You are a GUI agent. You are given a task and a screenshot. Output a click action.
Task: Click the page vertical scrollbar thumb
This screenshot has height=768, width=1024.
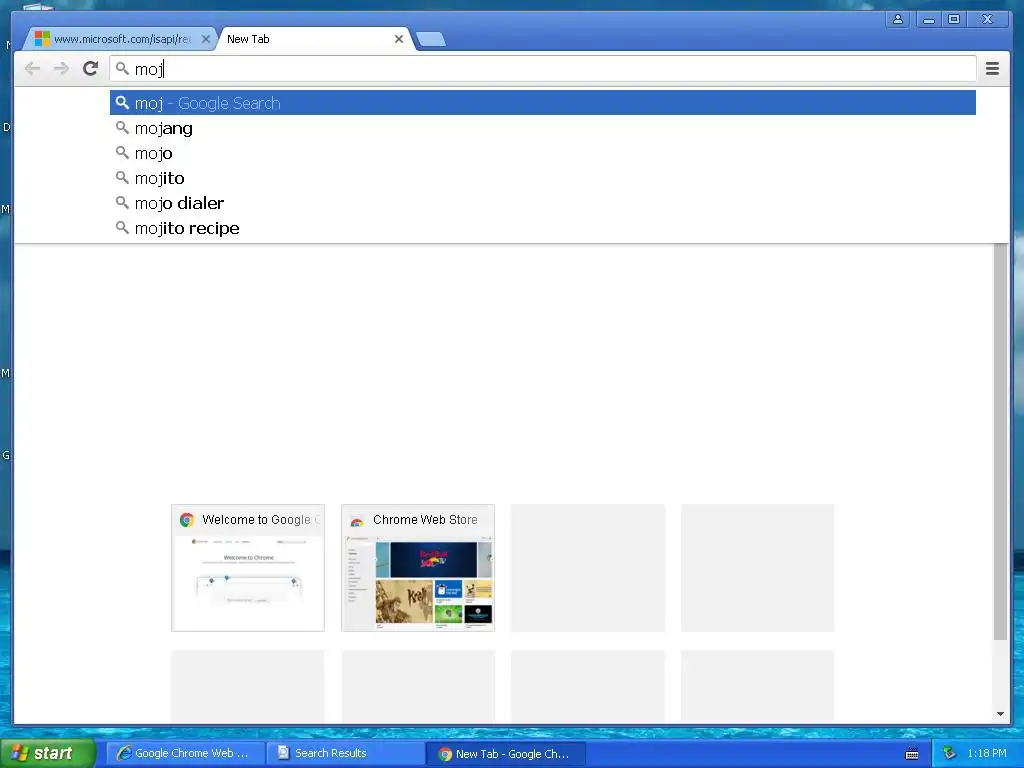[1000, 441]
